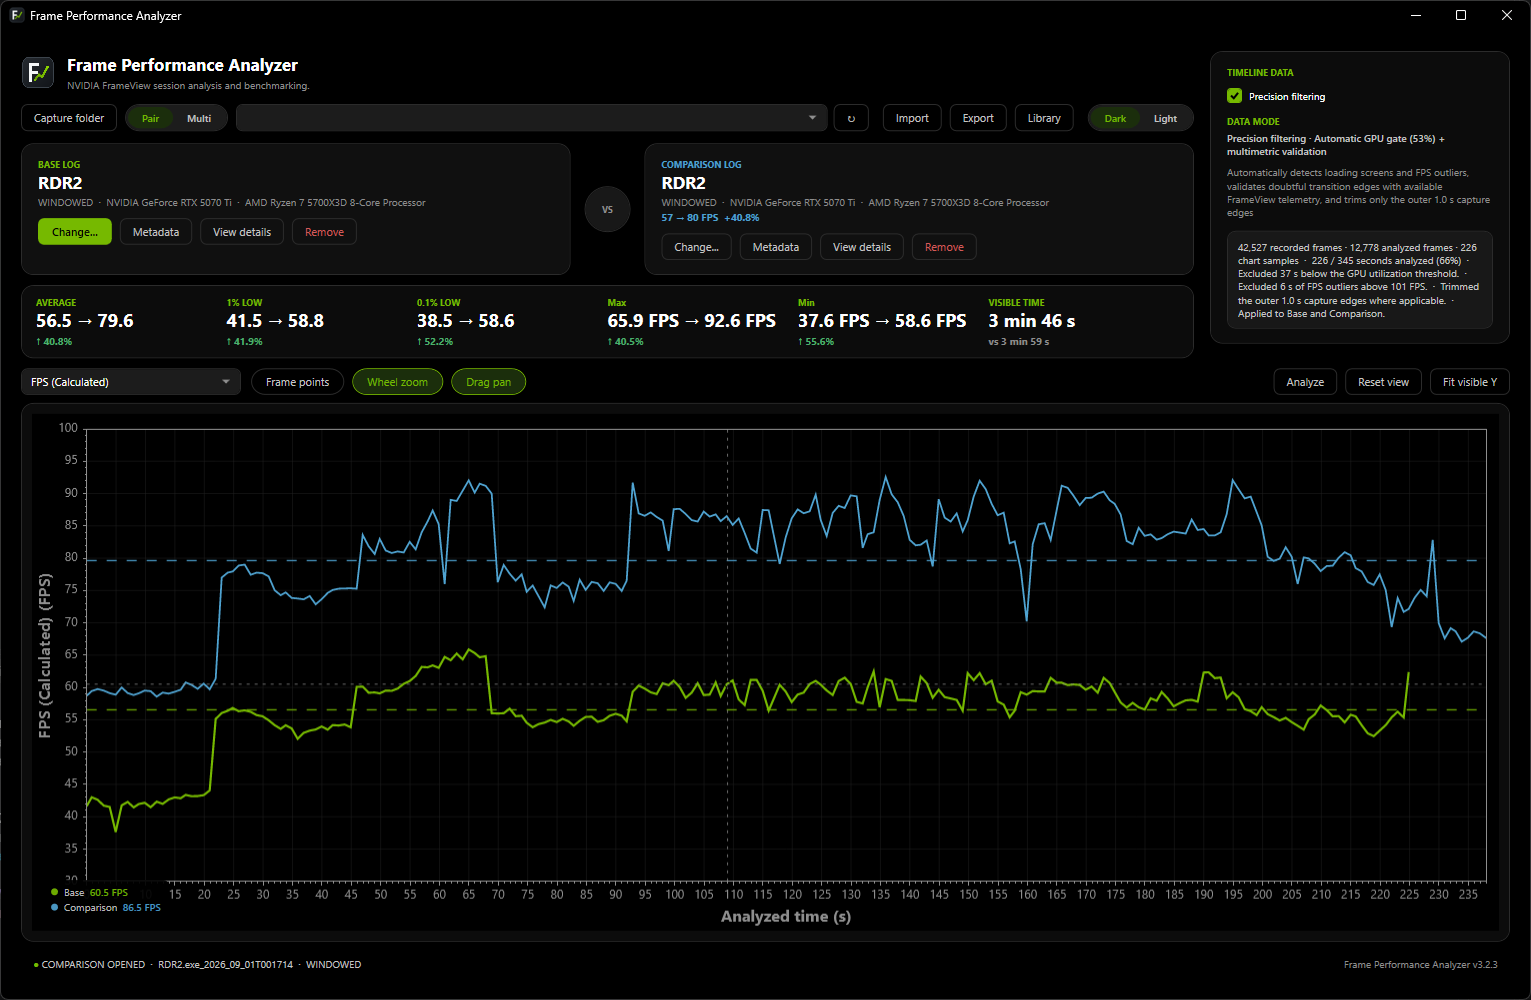Click the 1% Low 41.5 → 58.8 value
This screenshot has width=1531, height=1000.
pos(275,321)
